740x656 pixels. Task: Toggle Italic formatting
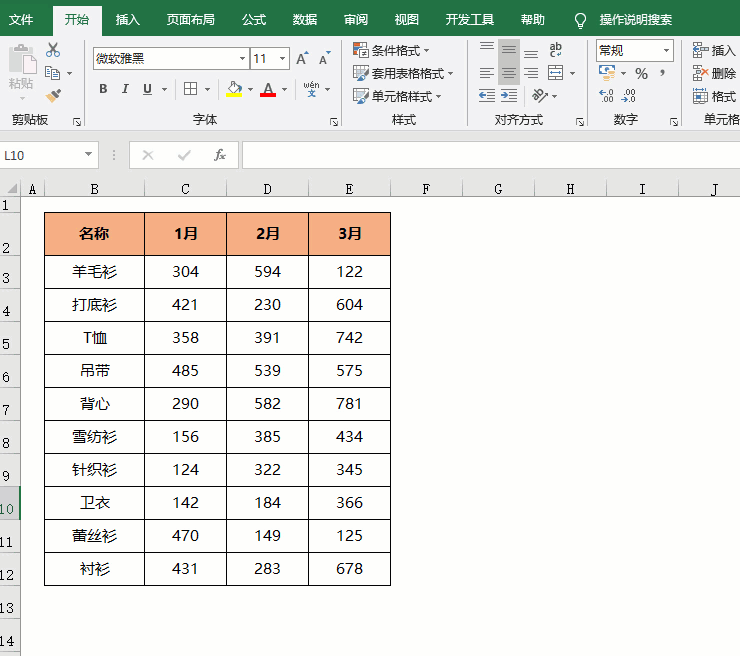click(x=125, y=89)
